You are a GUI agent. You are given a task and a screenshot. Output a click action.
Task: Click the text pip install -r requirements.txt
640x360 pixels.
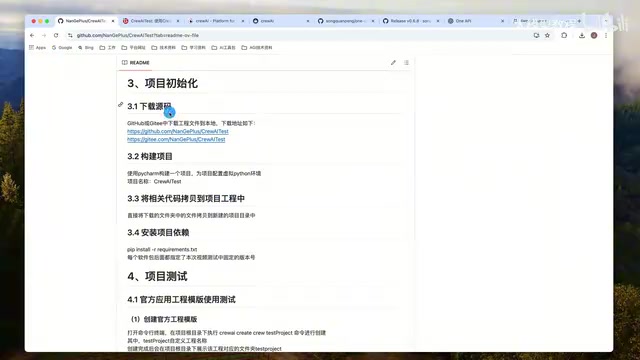click(x=162, y=249)
